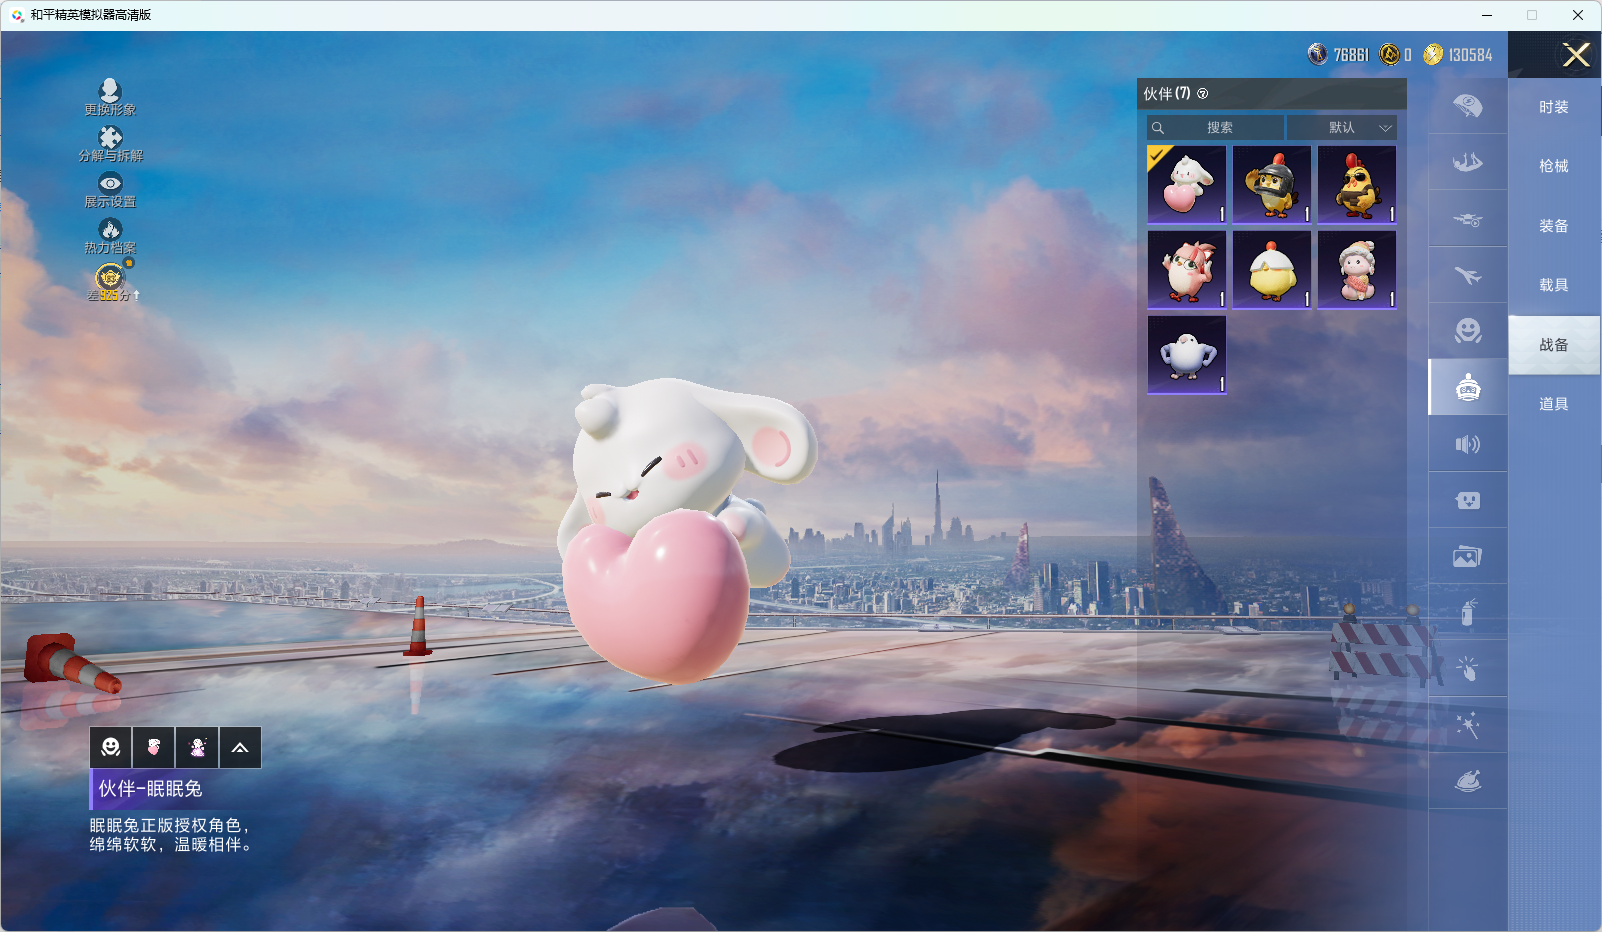
Task: Click the 差925分 score text
Action: coord(110,295)
